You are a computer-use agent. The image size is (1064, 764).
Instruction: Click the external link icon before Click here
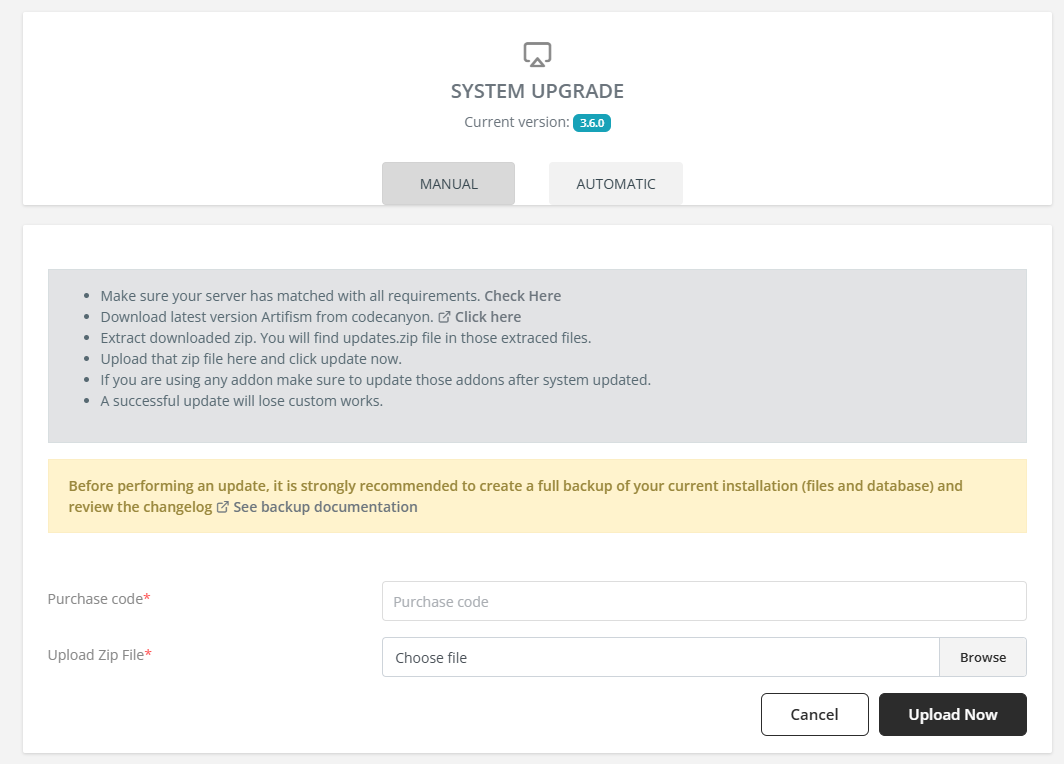tap(444, 317)
